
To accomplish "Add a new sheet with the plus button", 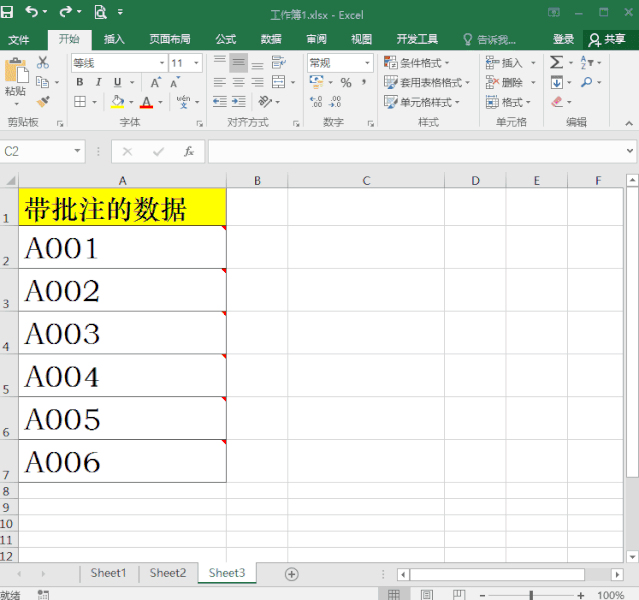I will [291, 574].
